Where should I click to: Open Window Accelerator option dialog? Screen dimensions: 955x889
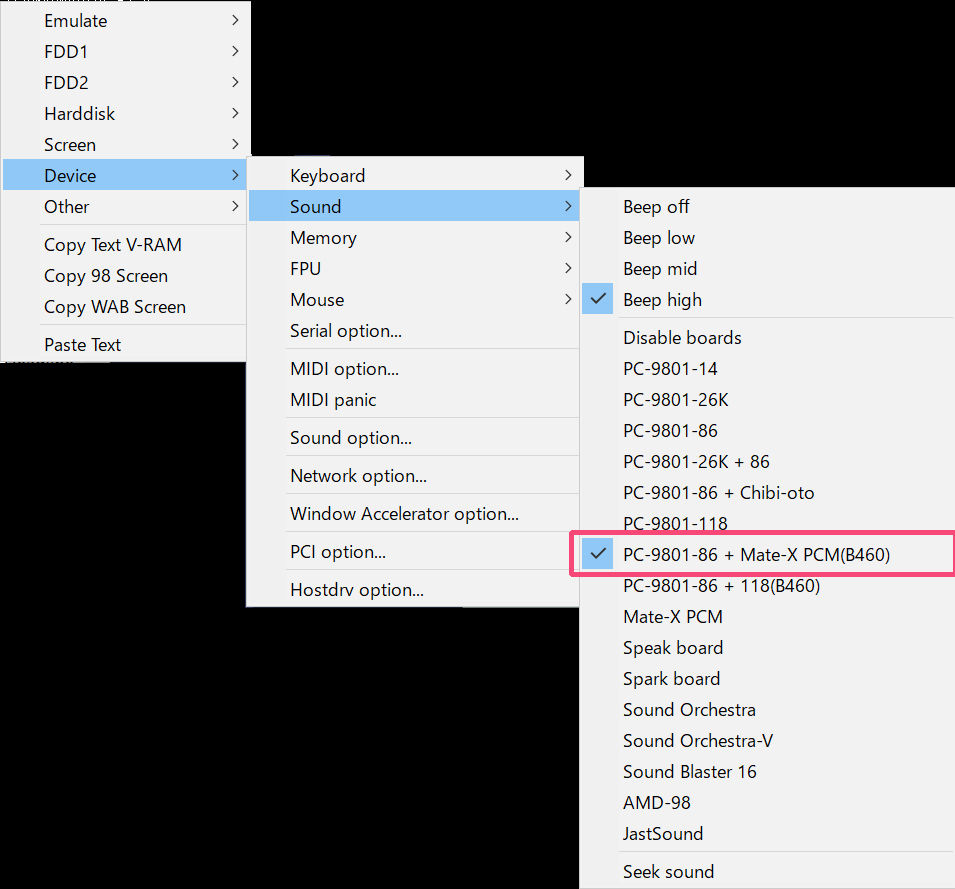(x=414, y=514)
